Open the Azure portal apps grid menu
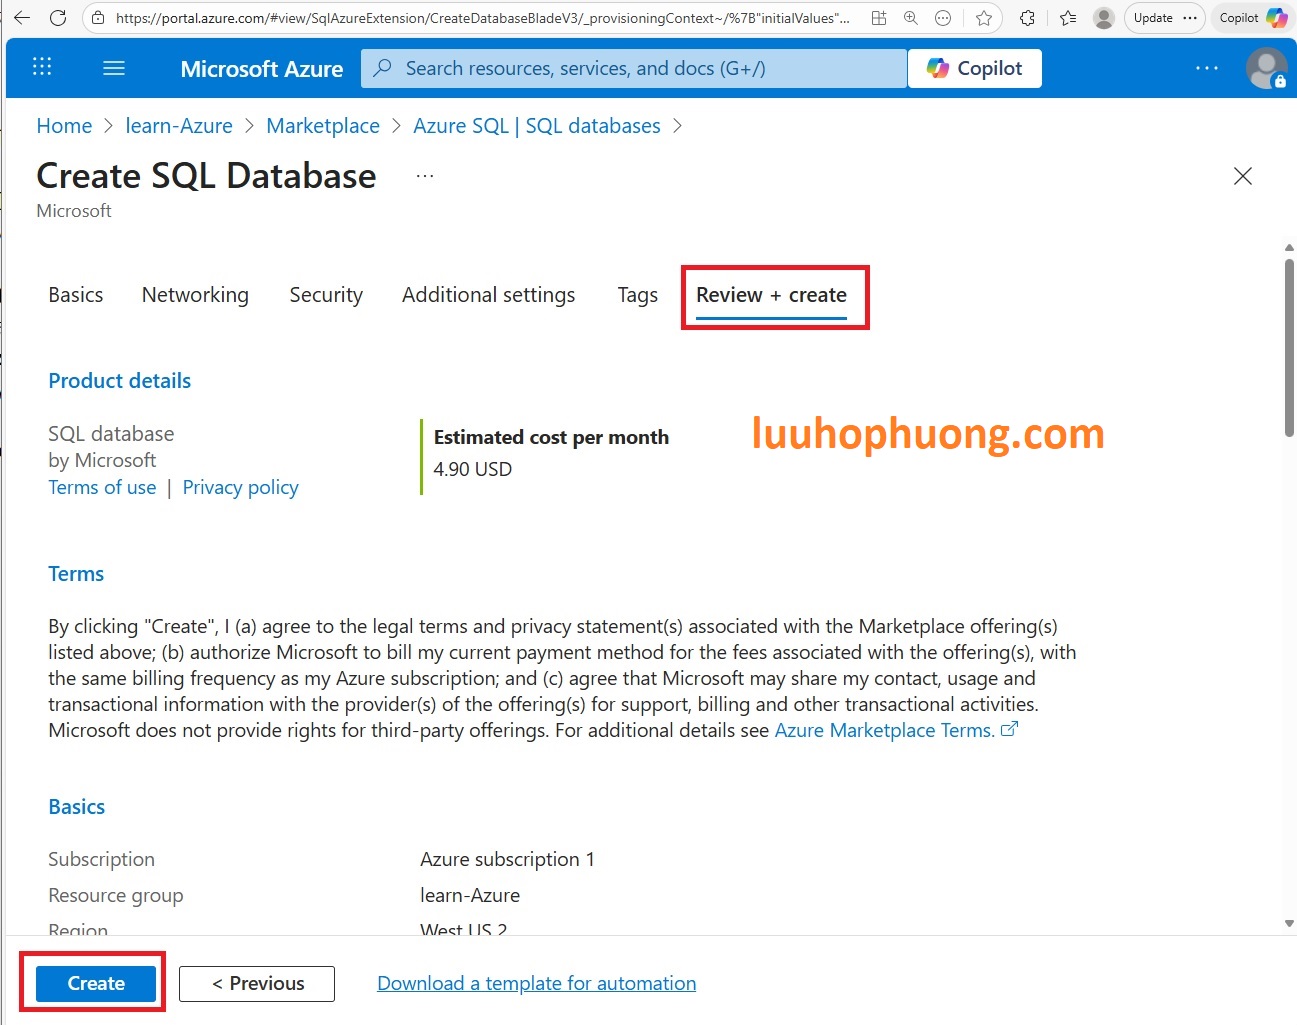This screenshot has height=1025, width=1297. pos(42,68)
